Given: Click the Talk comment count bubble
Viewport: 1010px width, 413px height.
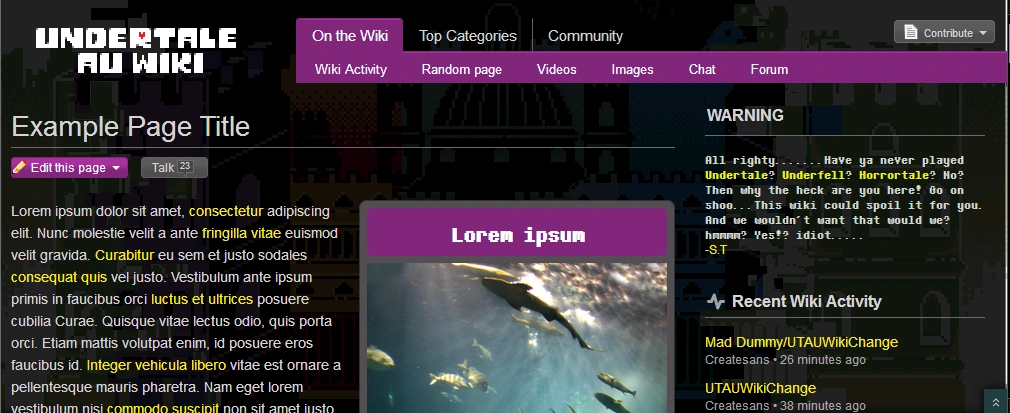Looking at the screenshot, I should [x=185, y=167].
